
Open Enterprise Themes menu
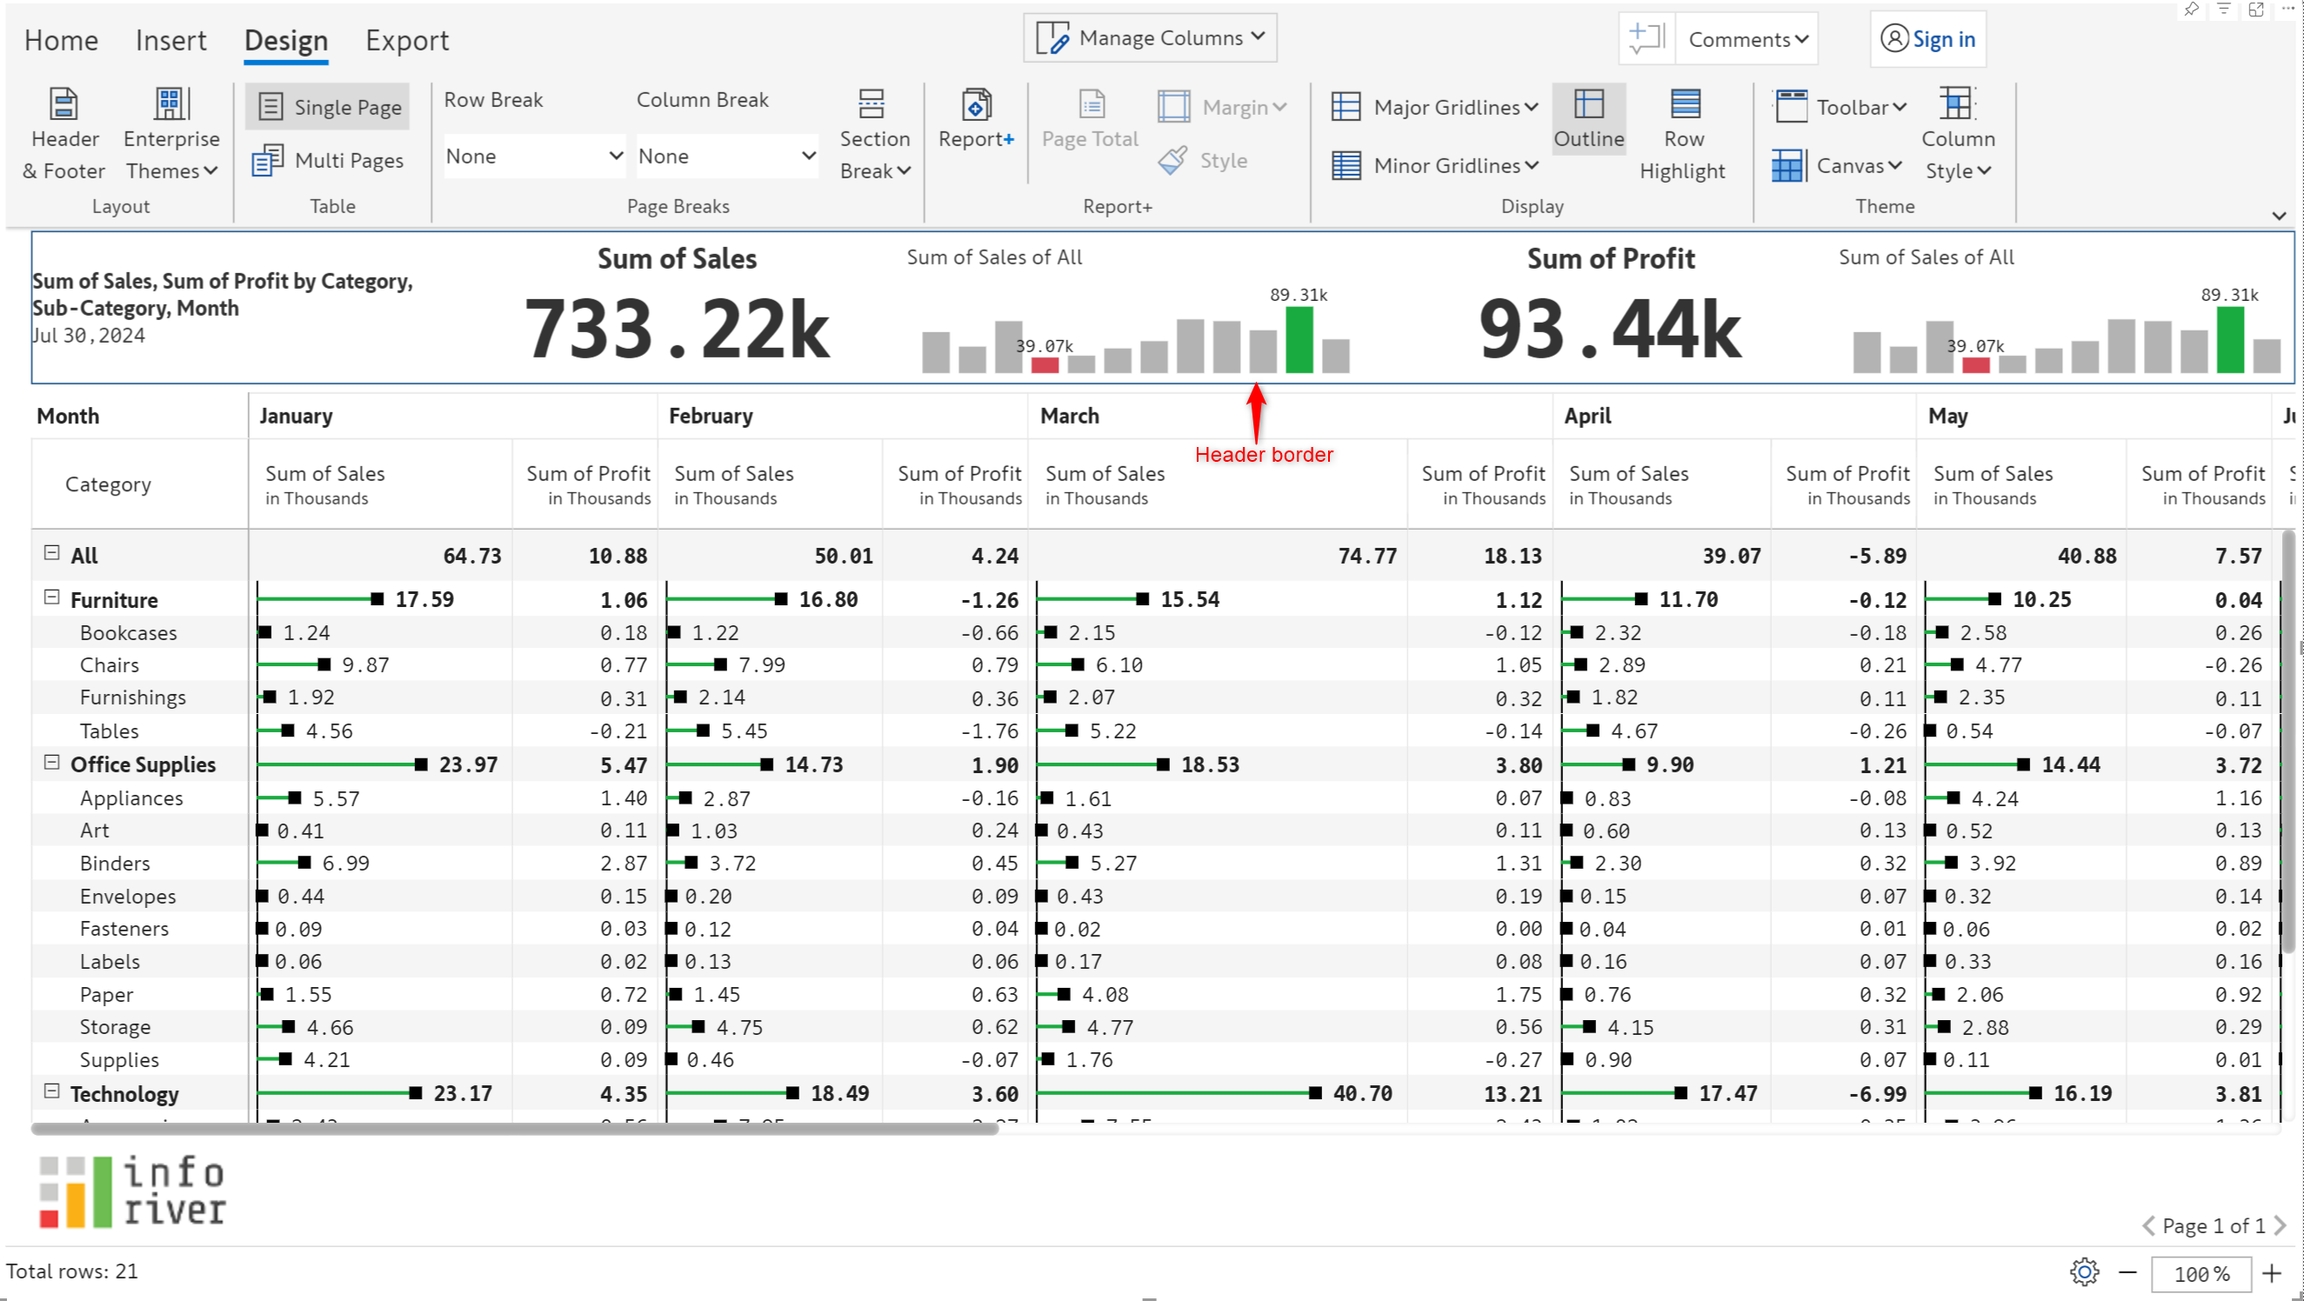[x=171, y=133]
